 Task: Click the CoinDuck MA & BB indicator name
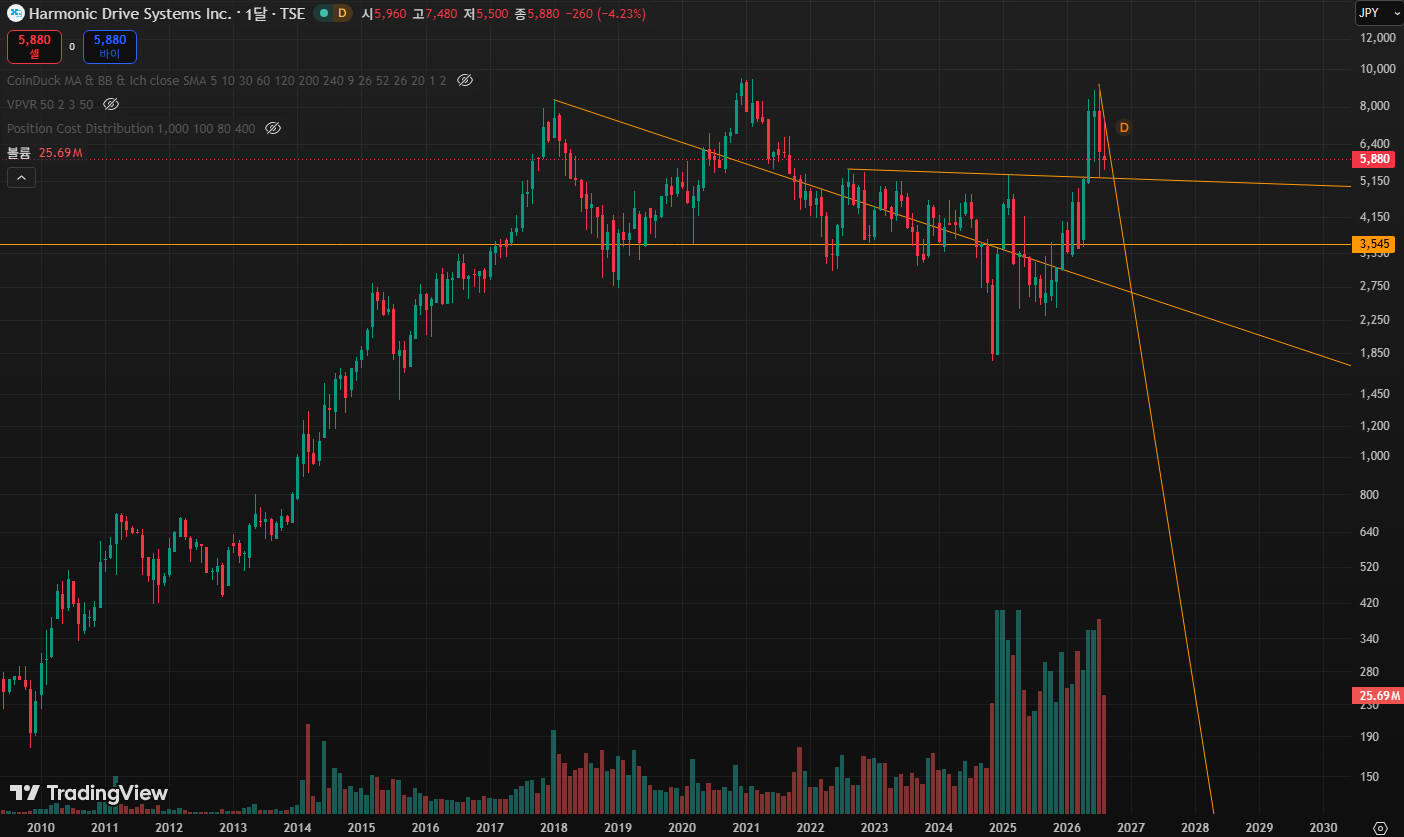227,80
